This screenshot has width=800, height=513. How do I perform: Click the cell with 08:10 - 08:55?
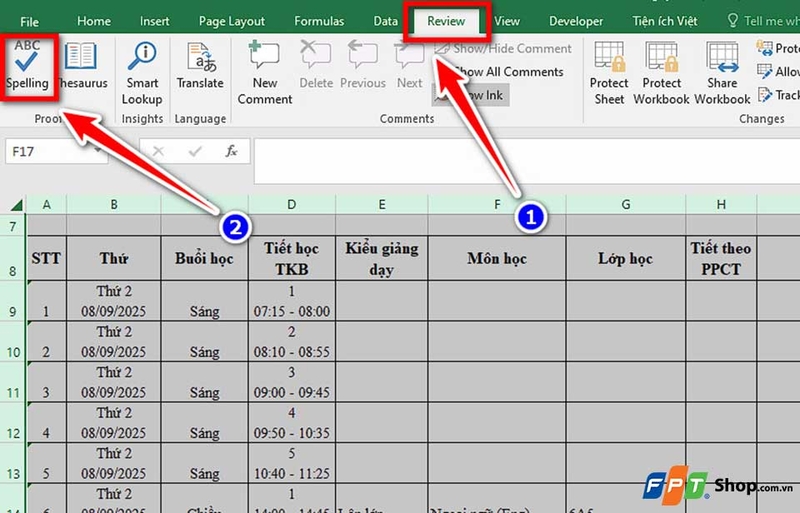click(291, 341)
